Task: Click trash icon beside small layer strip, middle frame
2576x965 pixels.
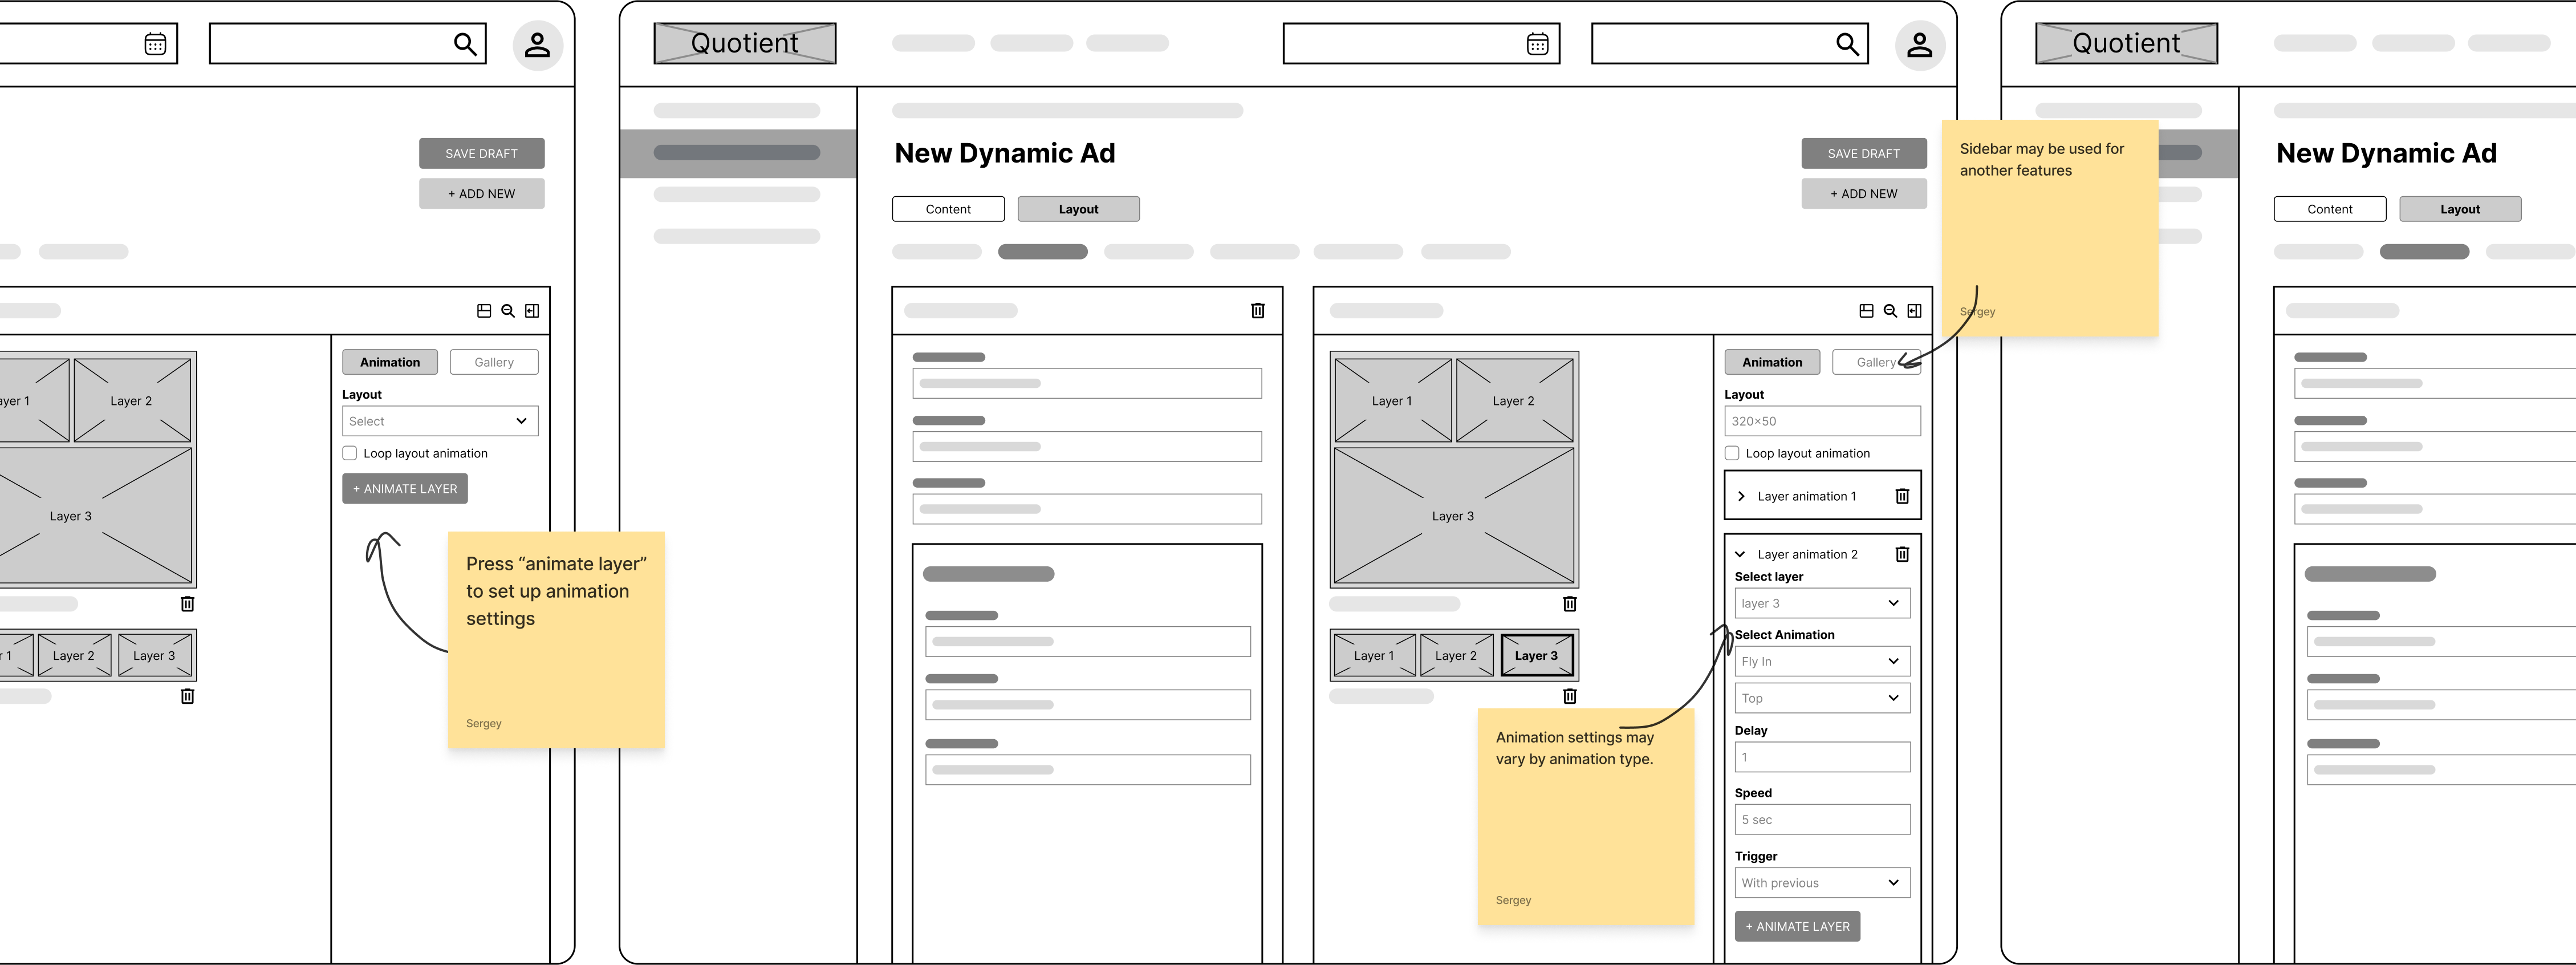Action: (x=1570, y=696)
